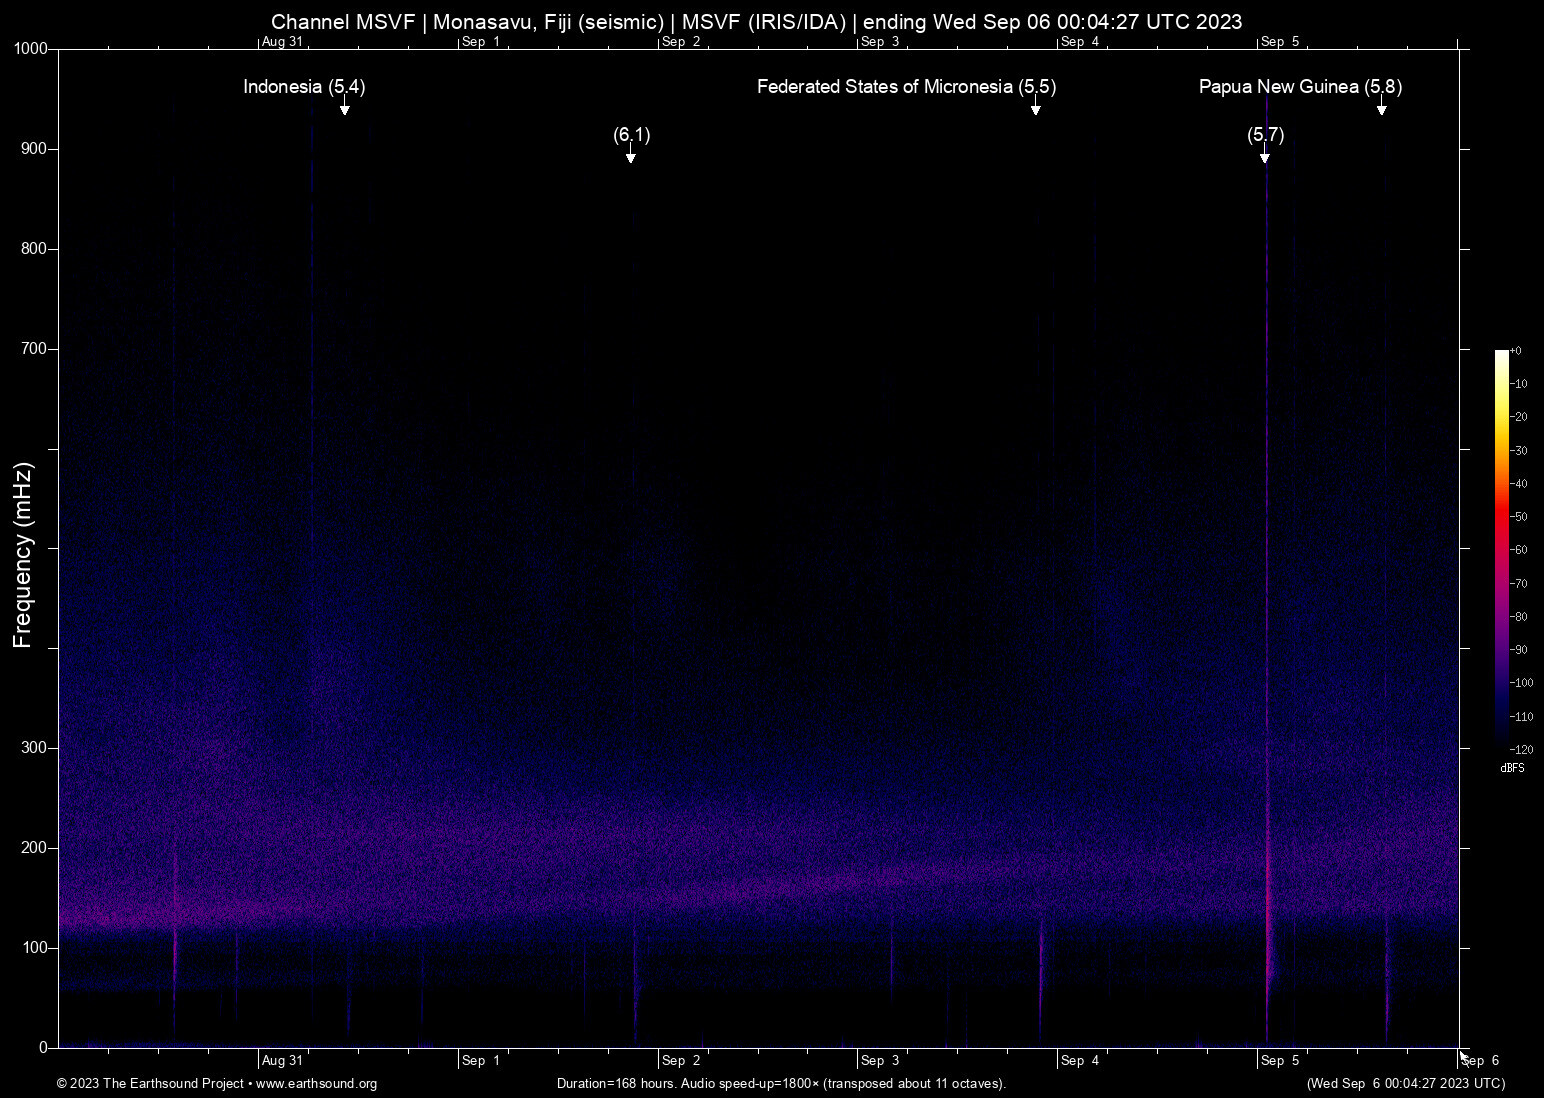Select the (6.1) earthquake arrow marker
This screenshot has width=1544, height=1098.
pos(630,155)
